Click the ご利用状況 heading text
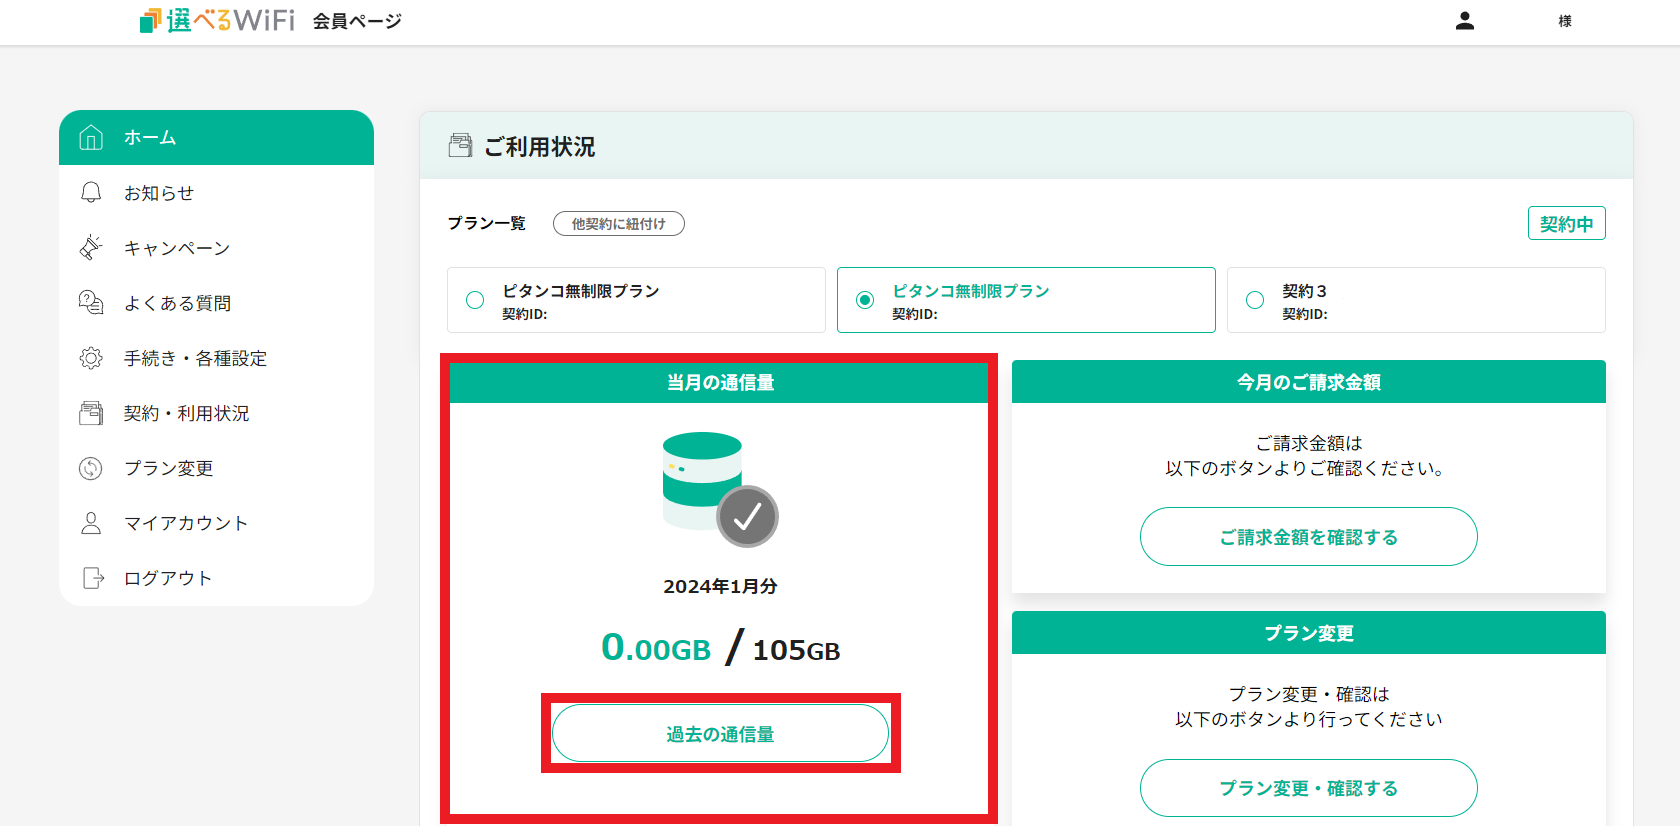This screenshot has height=826, width=1680. point(540,147)
